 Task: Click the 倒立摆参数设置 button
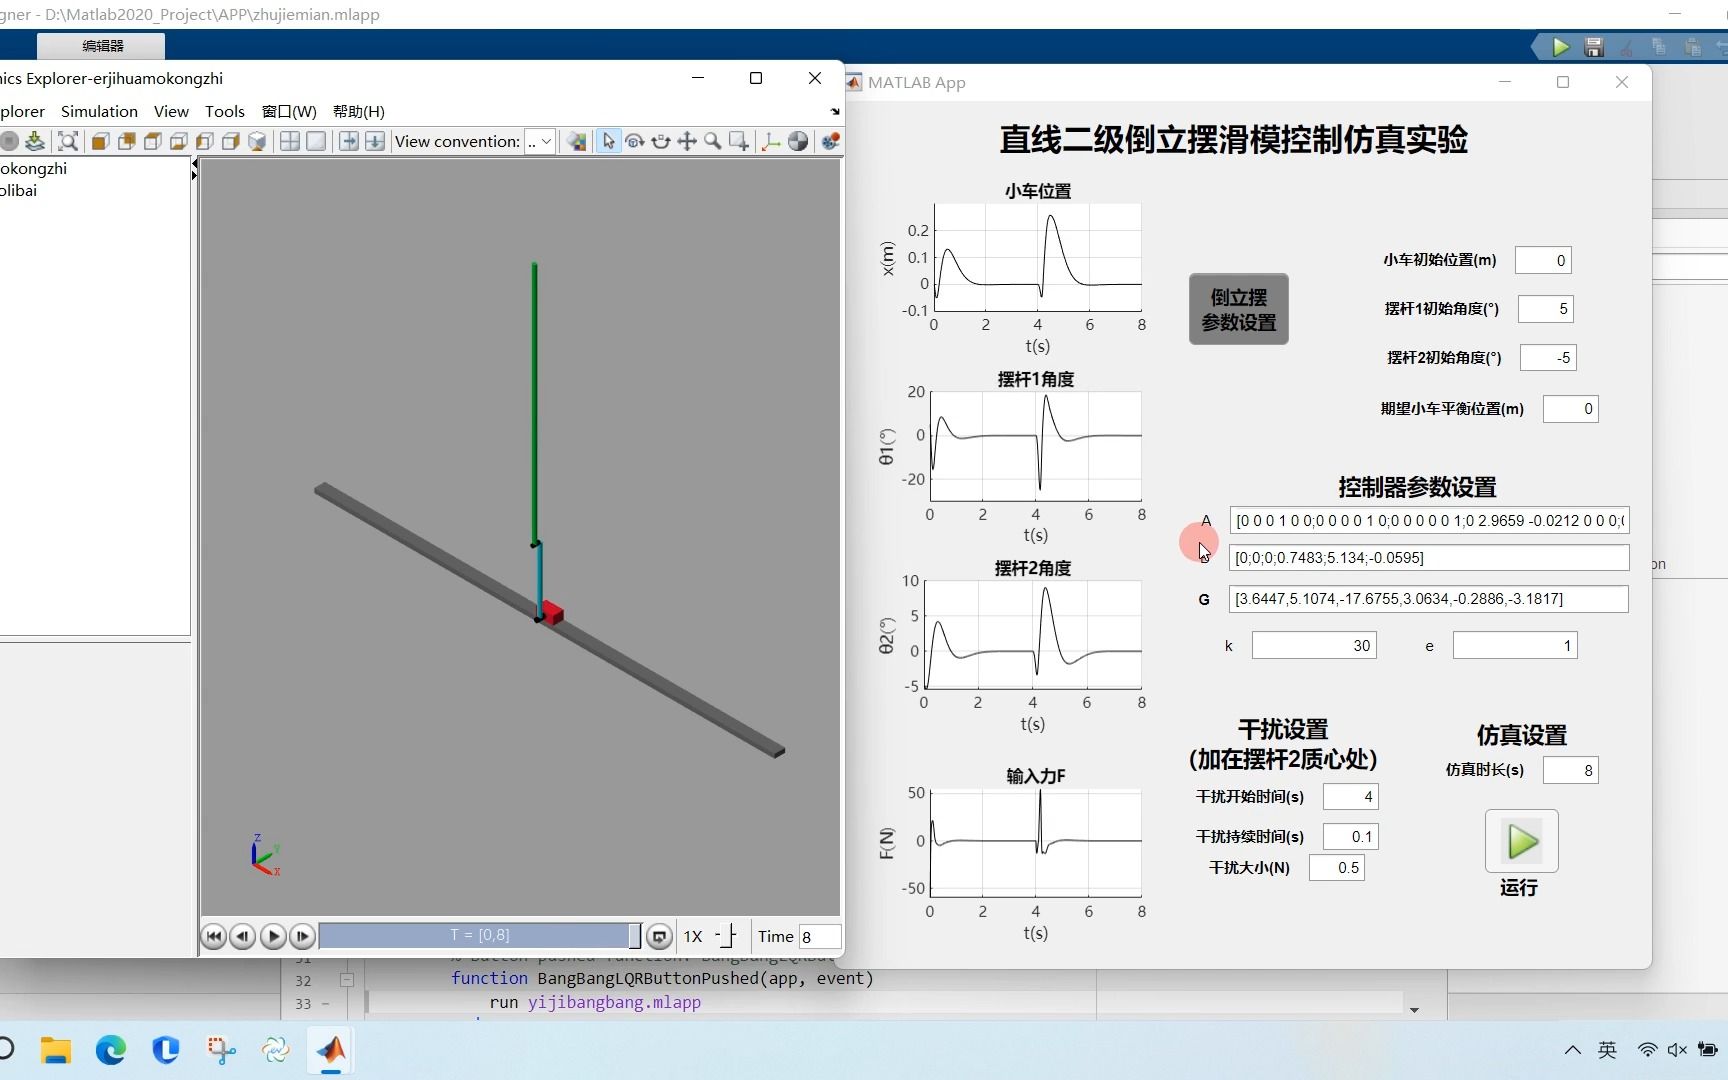[1238, 309]
